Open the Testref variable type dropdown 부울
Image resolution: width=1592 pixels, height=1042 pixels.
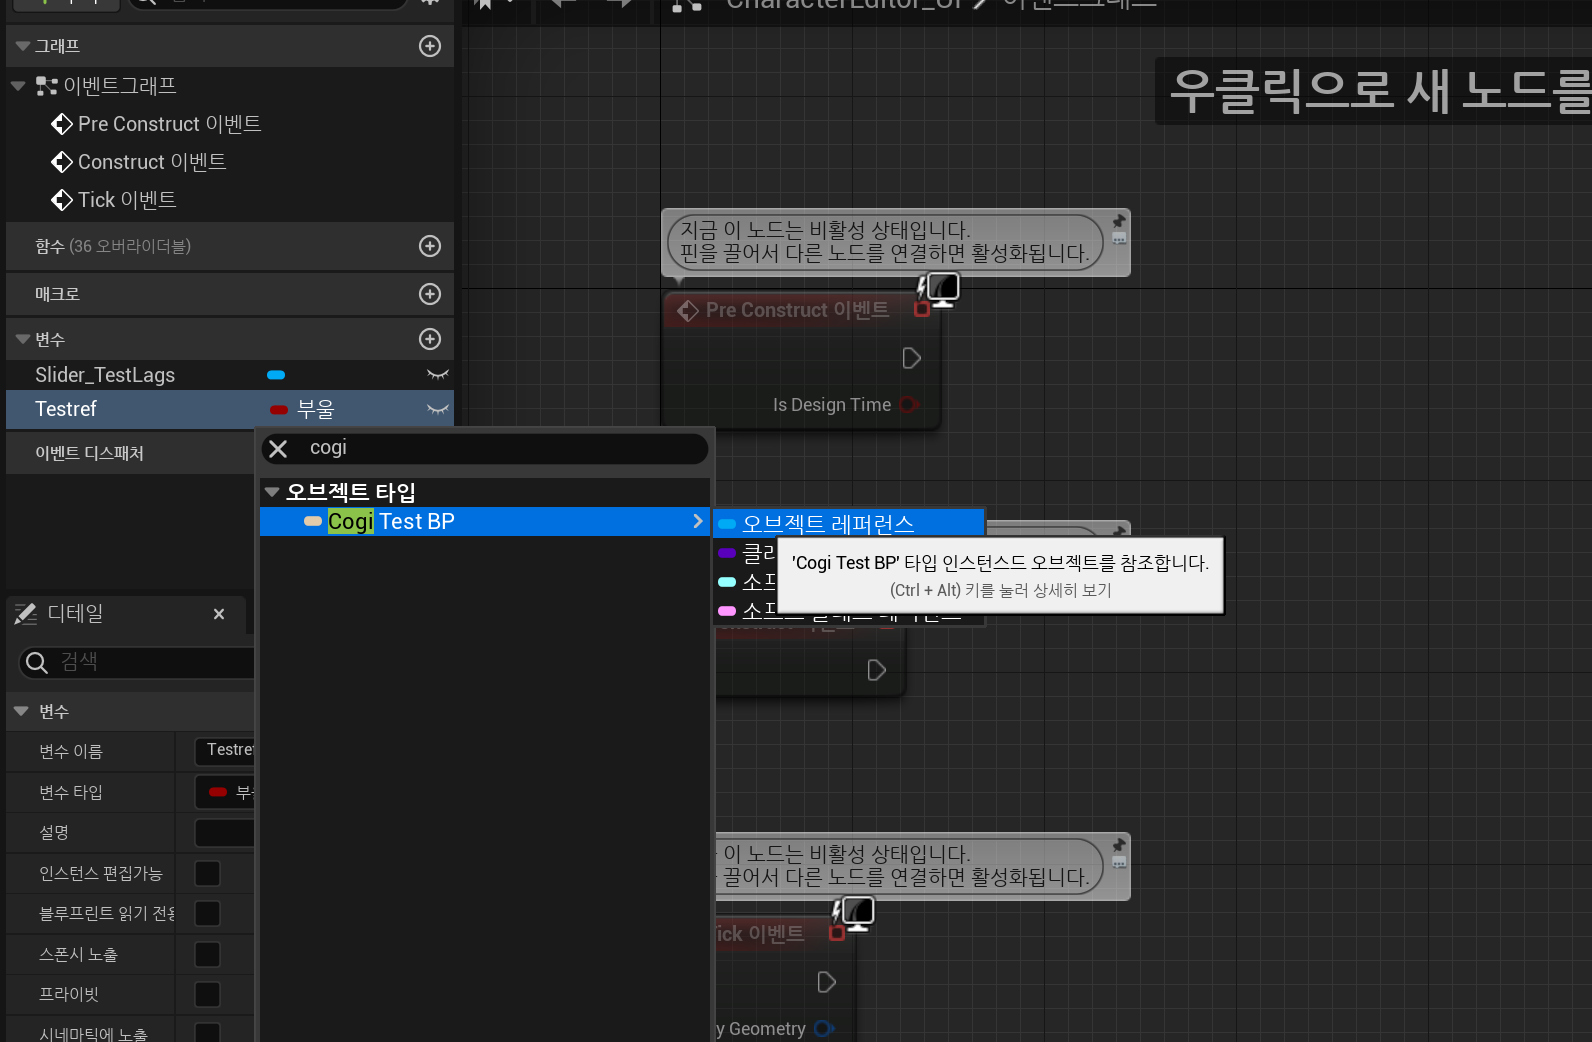pos(304,409)
